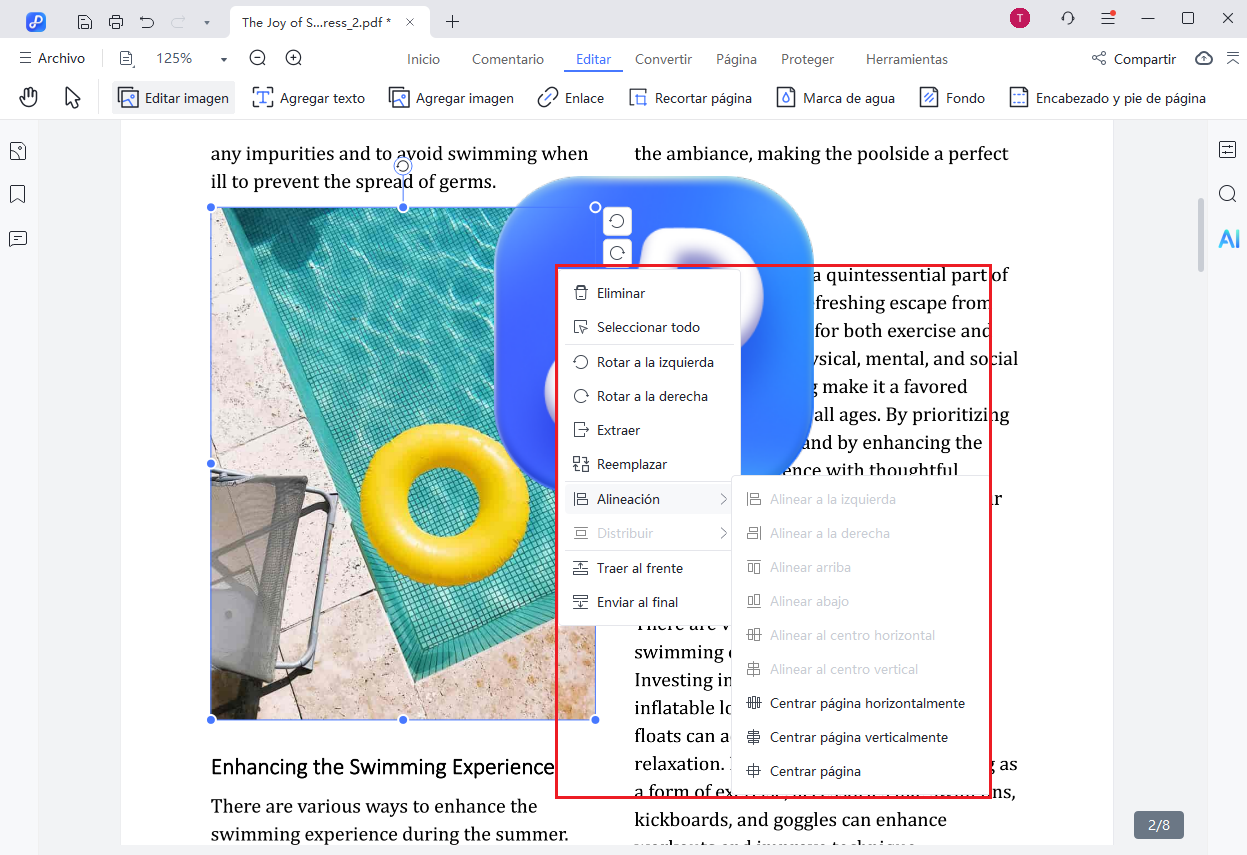Screen dimensions: 1247x855
Task: Click the arrow selection tool
Action: [x=72, y=97]
